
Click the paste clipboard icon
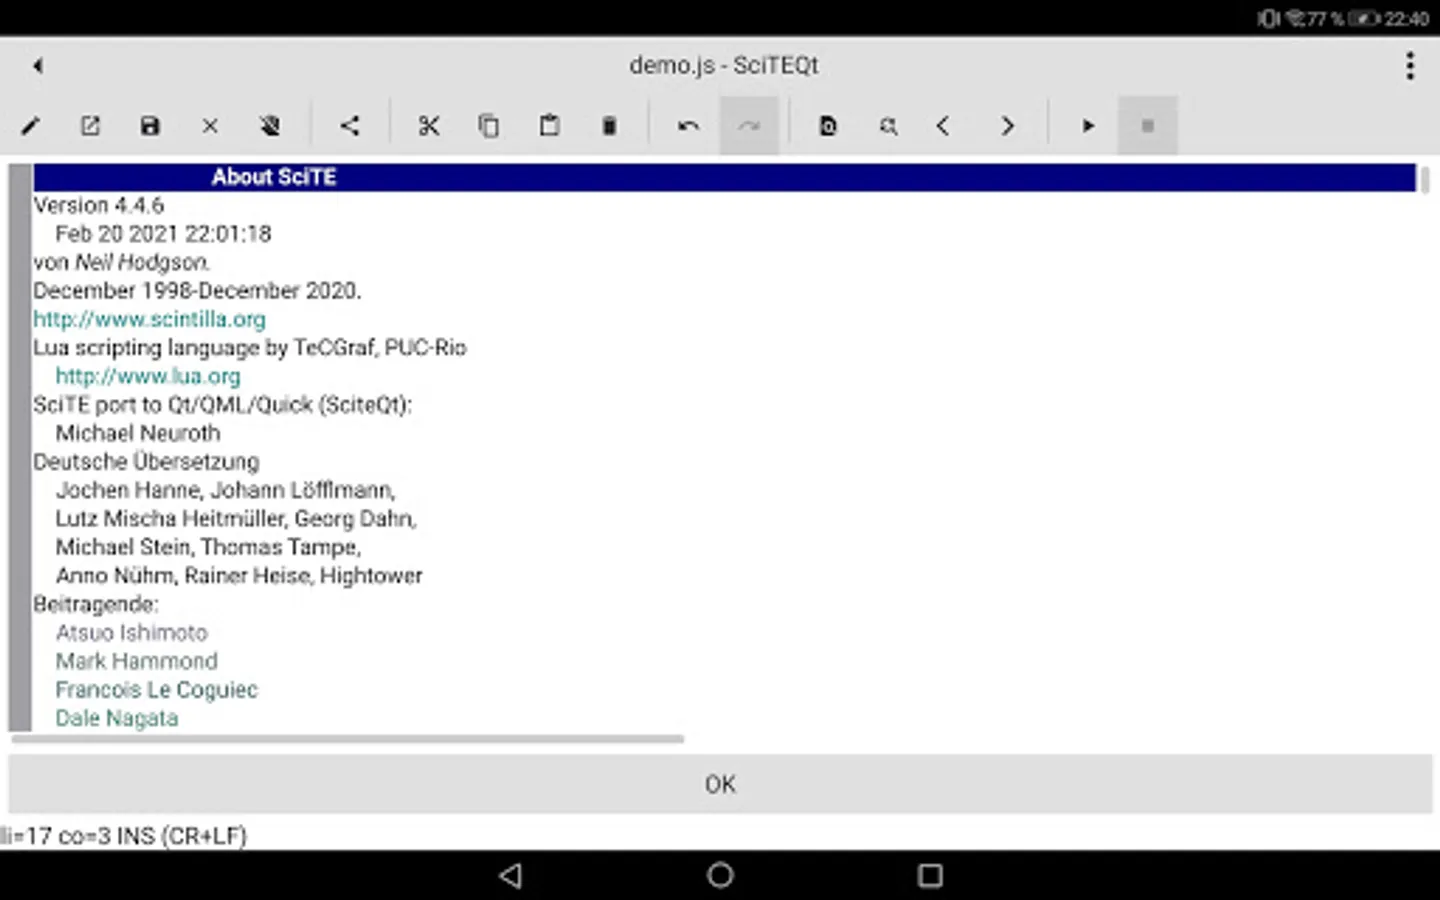pyautogui.click(x=549, y=126)
